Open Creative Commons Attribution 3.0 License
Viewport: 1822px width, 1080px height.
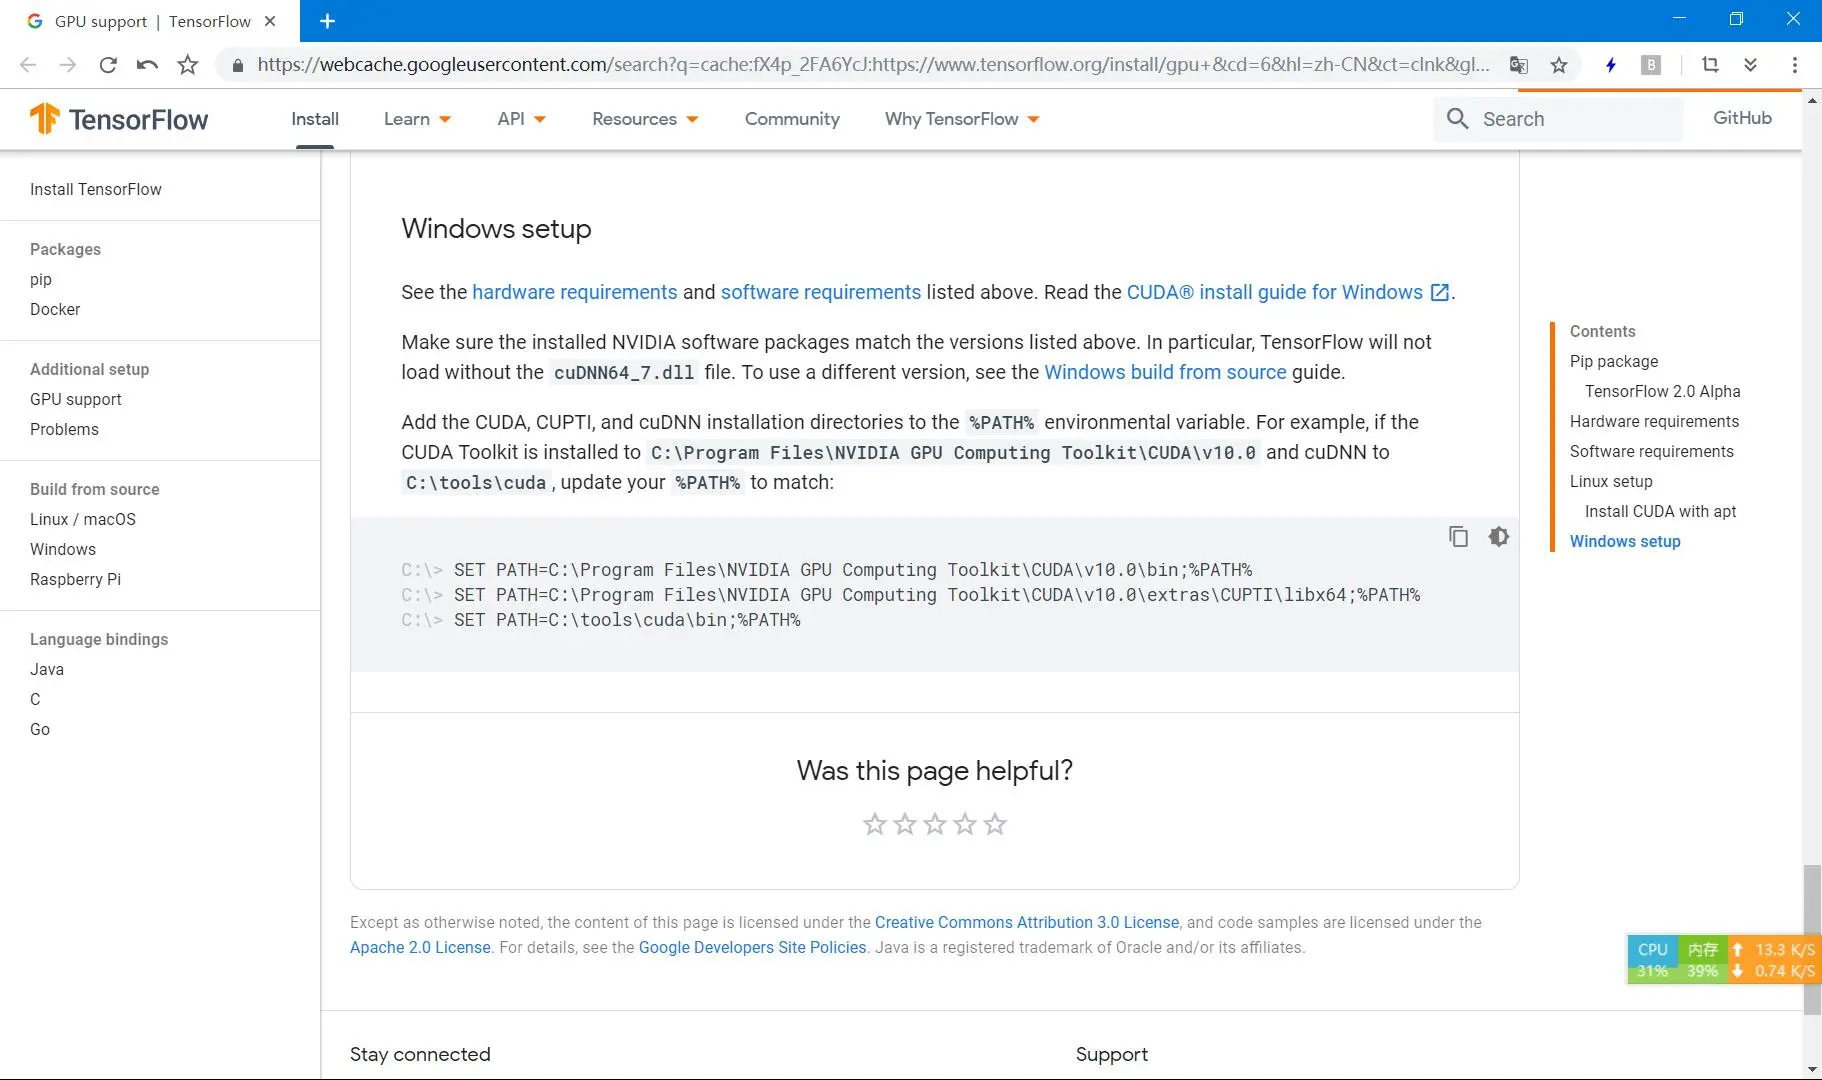click(1027, 922)
